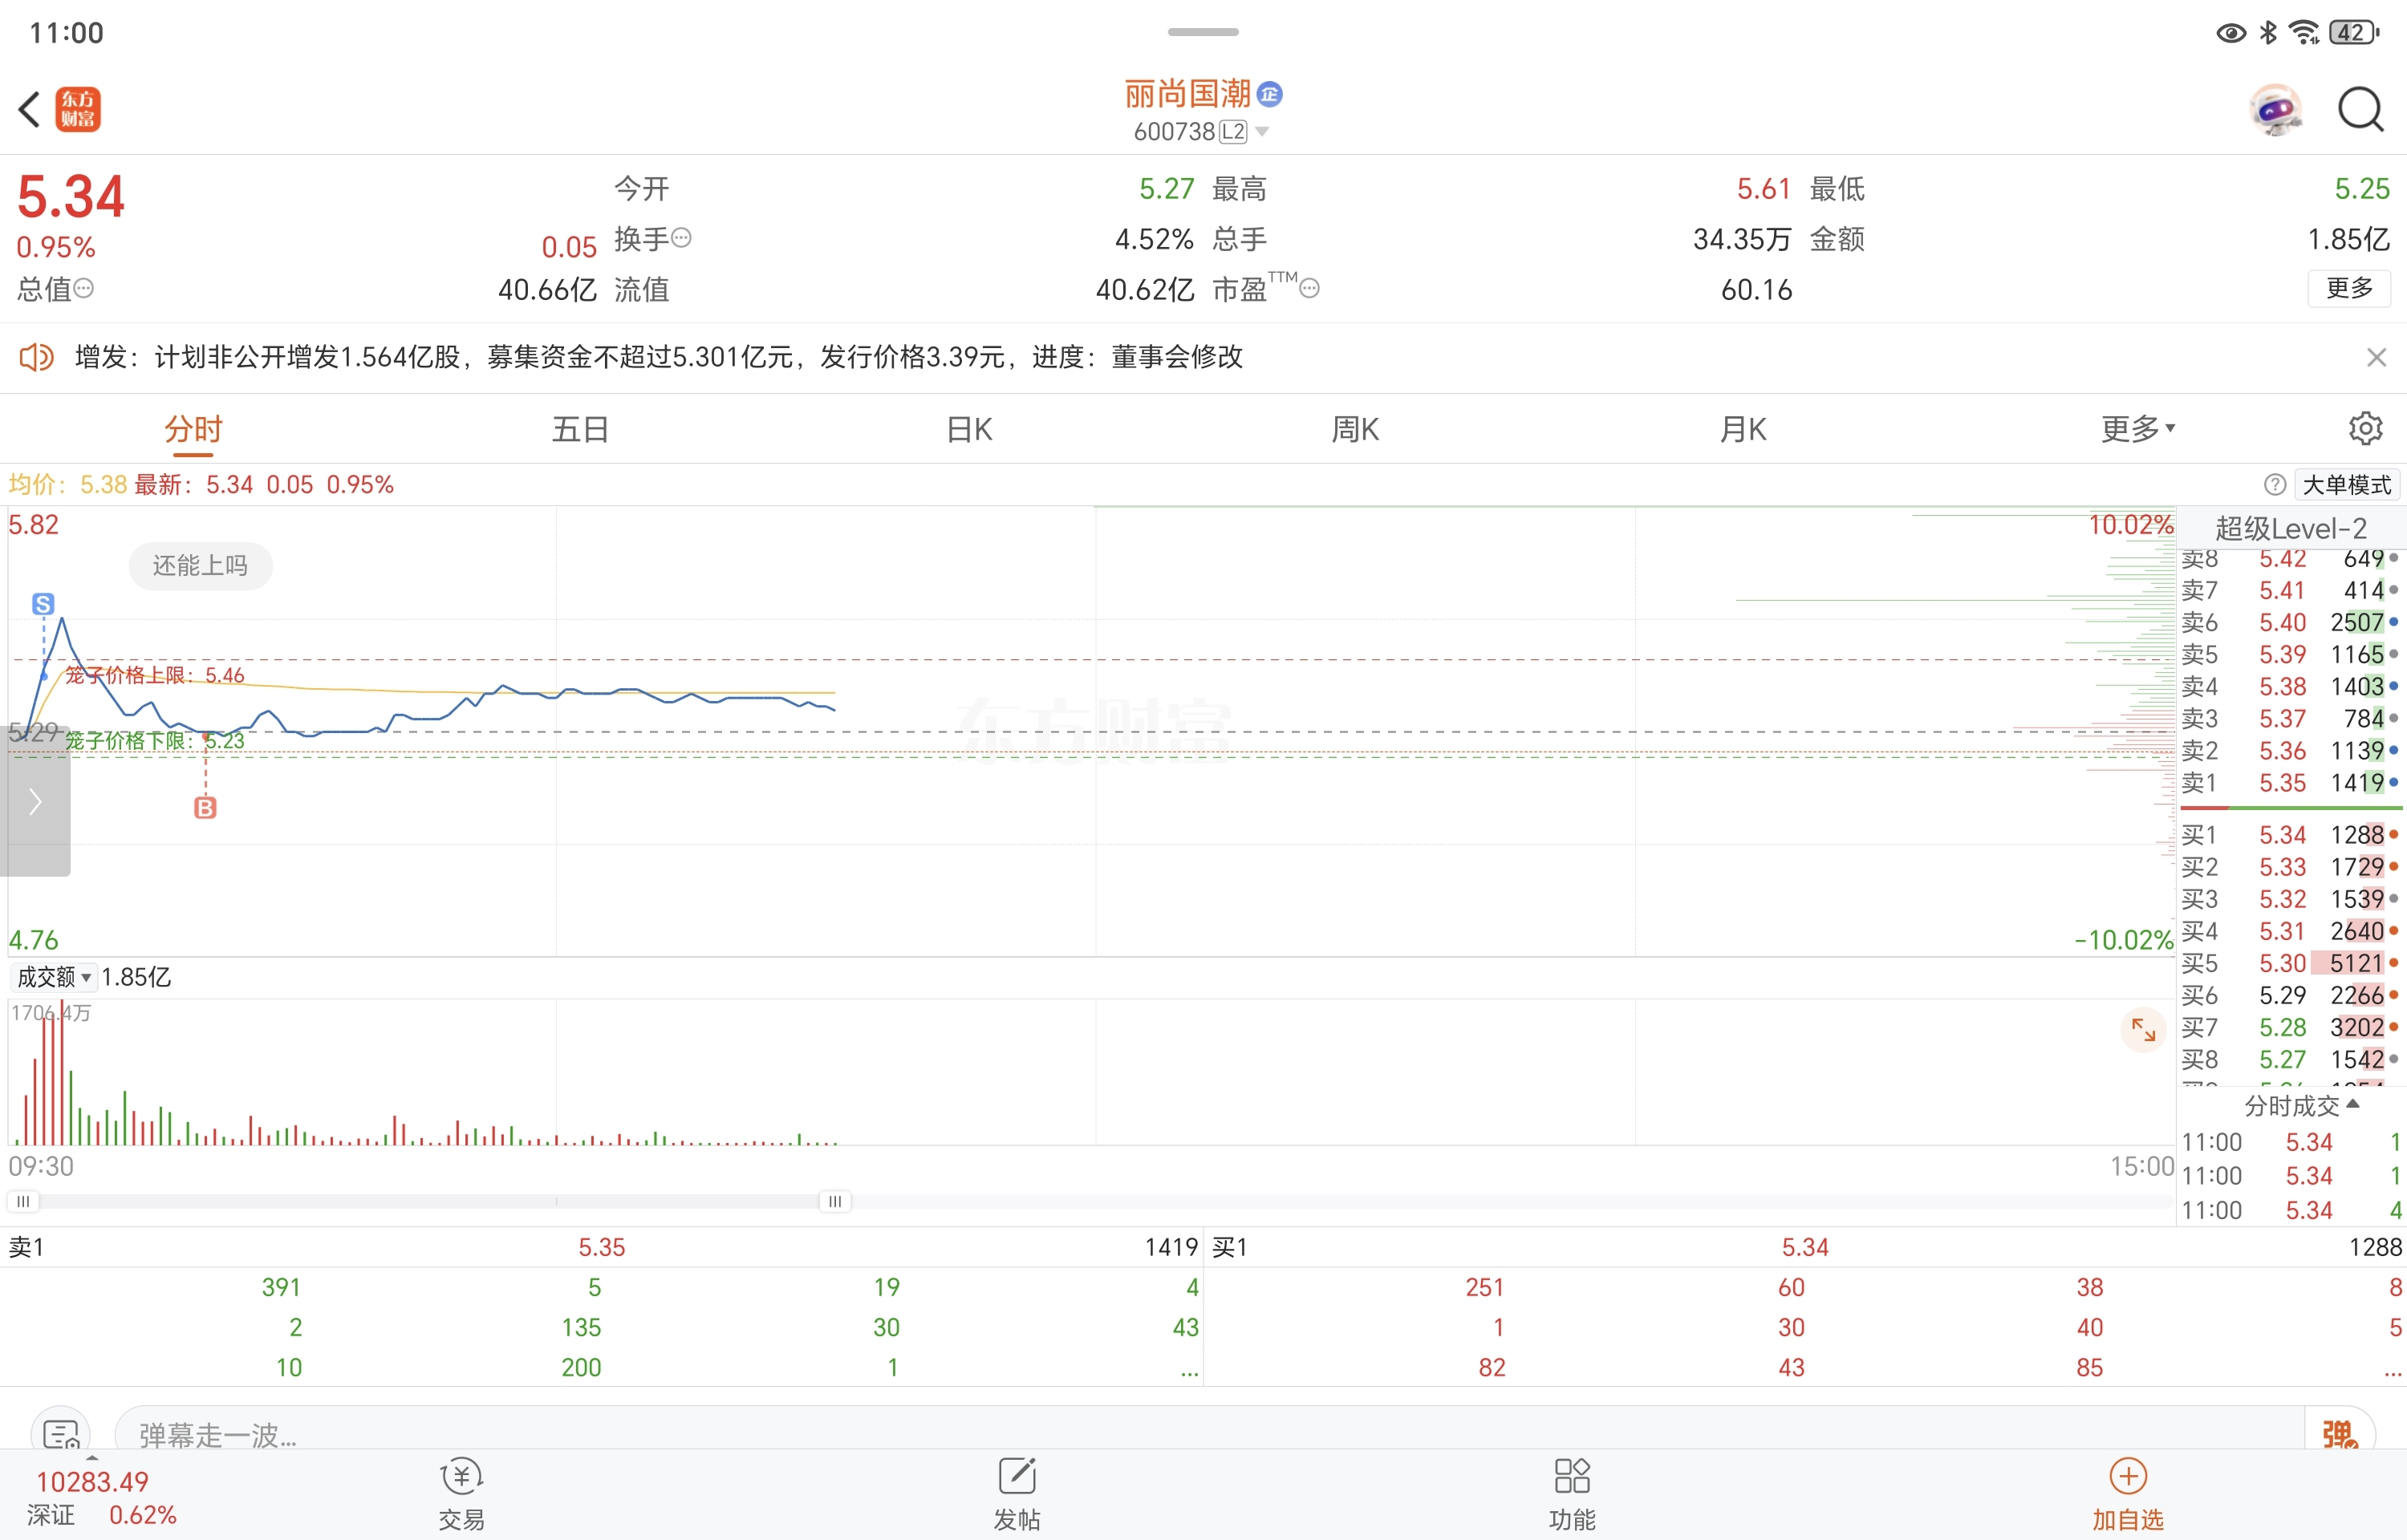This screenshot has width=2407, height=1540.
Task: Tap the left timeline range handle
Action: [x=23, y=1201]
